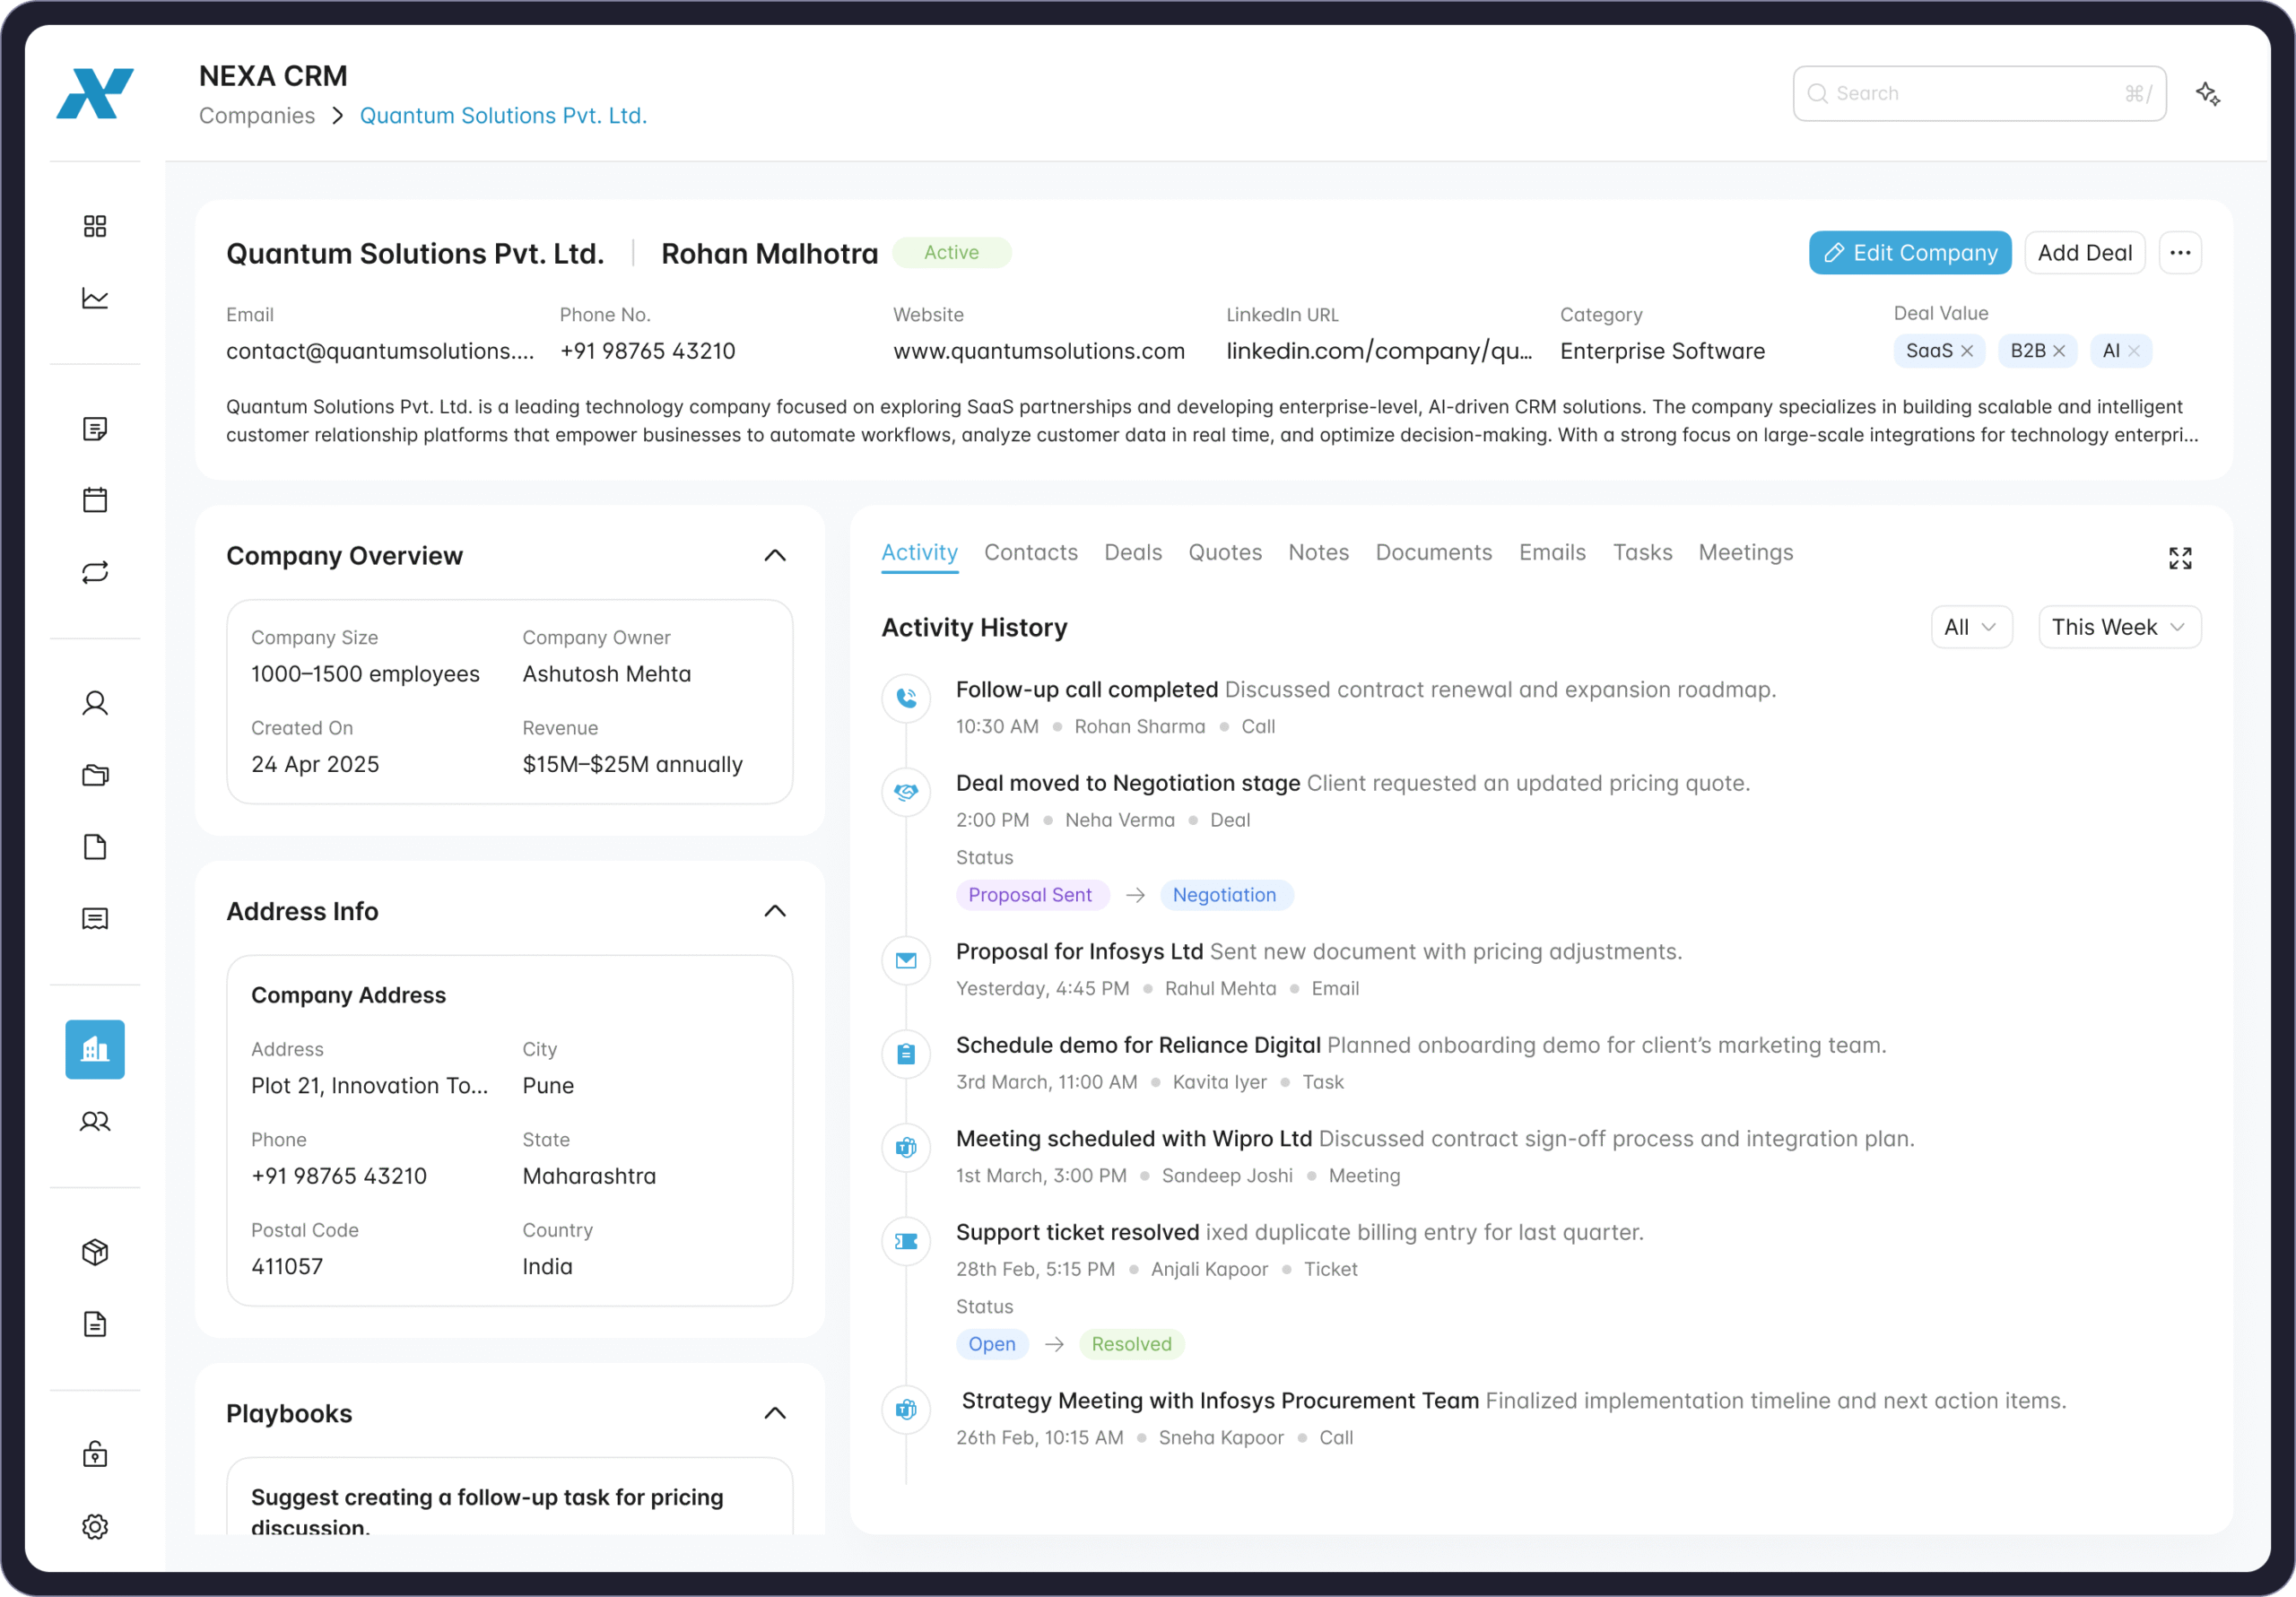Click the Edit Company button
Image resolution: width=2296 pixels, height=1597 pixels.
[1909, 253]
